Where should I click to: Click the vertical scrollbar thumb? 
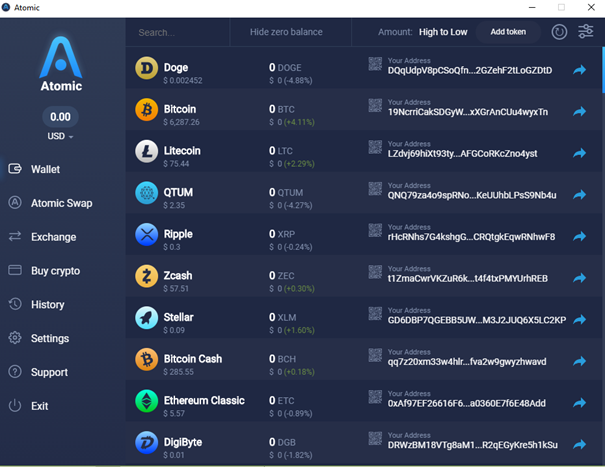[603, 70]
